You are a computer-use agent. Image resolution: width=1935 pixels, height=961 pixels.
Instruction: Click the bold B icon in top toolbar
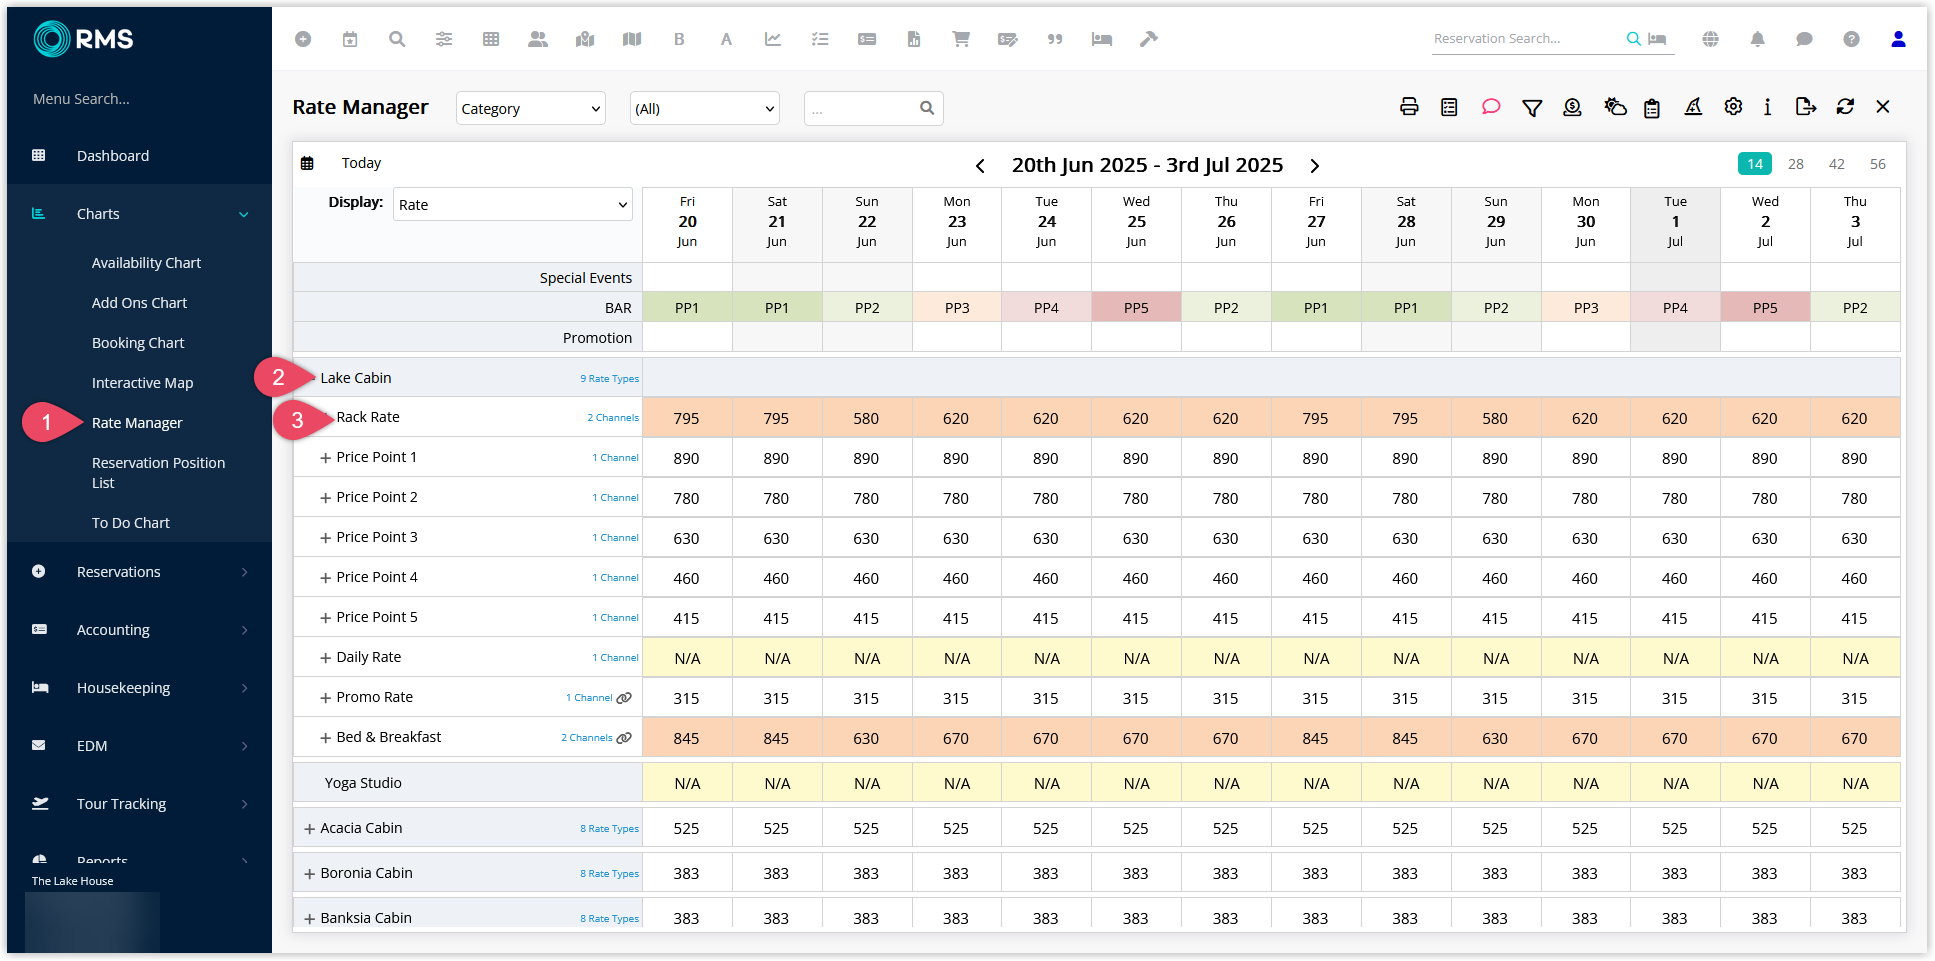click(679, 39)
